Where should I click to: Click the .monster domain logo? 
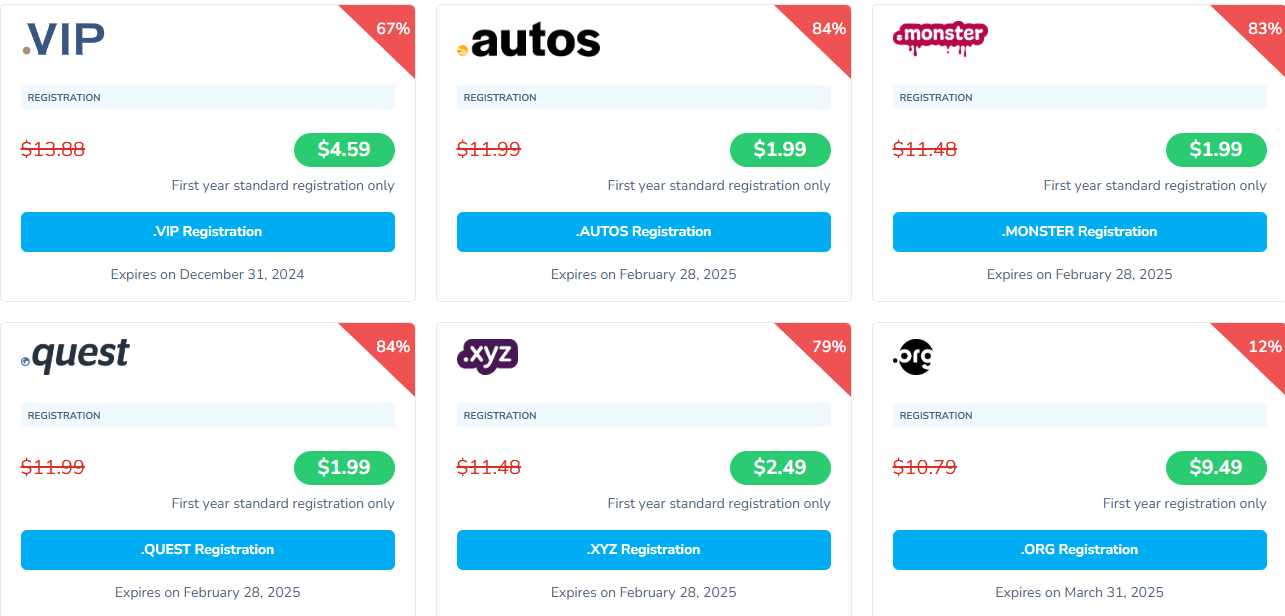(x=939, y=38)
